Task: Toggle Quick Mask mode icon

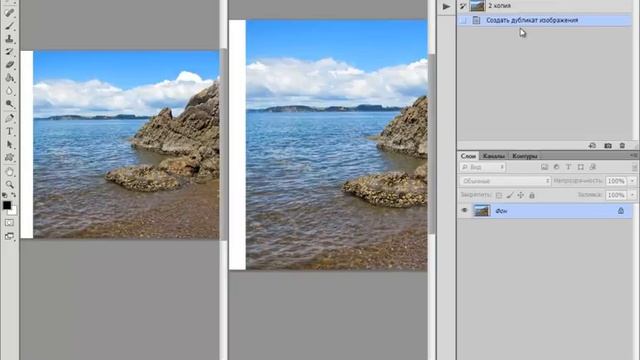Action: 9,223
